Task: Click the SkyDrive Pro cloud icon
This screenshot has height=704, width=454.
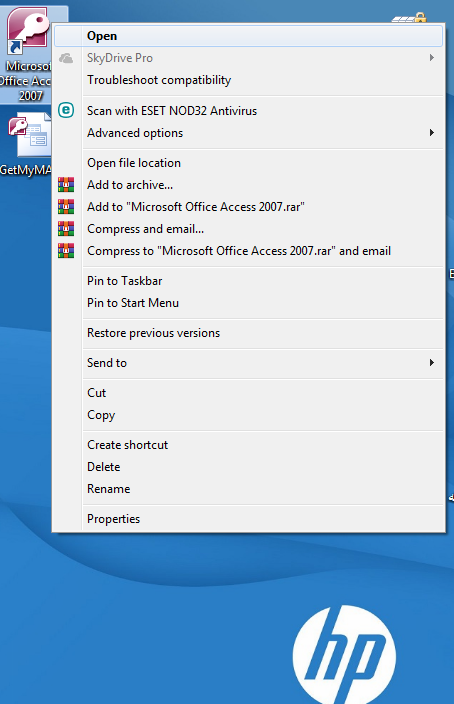Action: pyautogui.click(x=66, y=58)
